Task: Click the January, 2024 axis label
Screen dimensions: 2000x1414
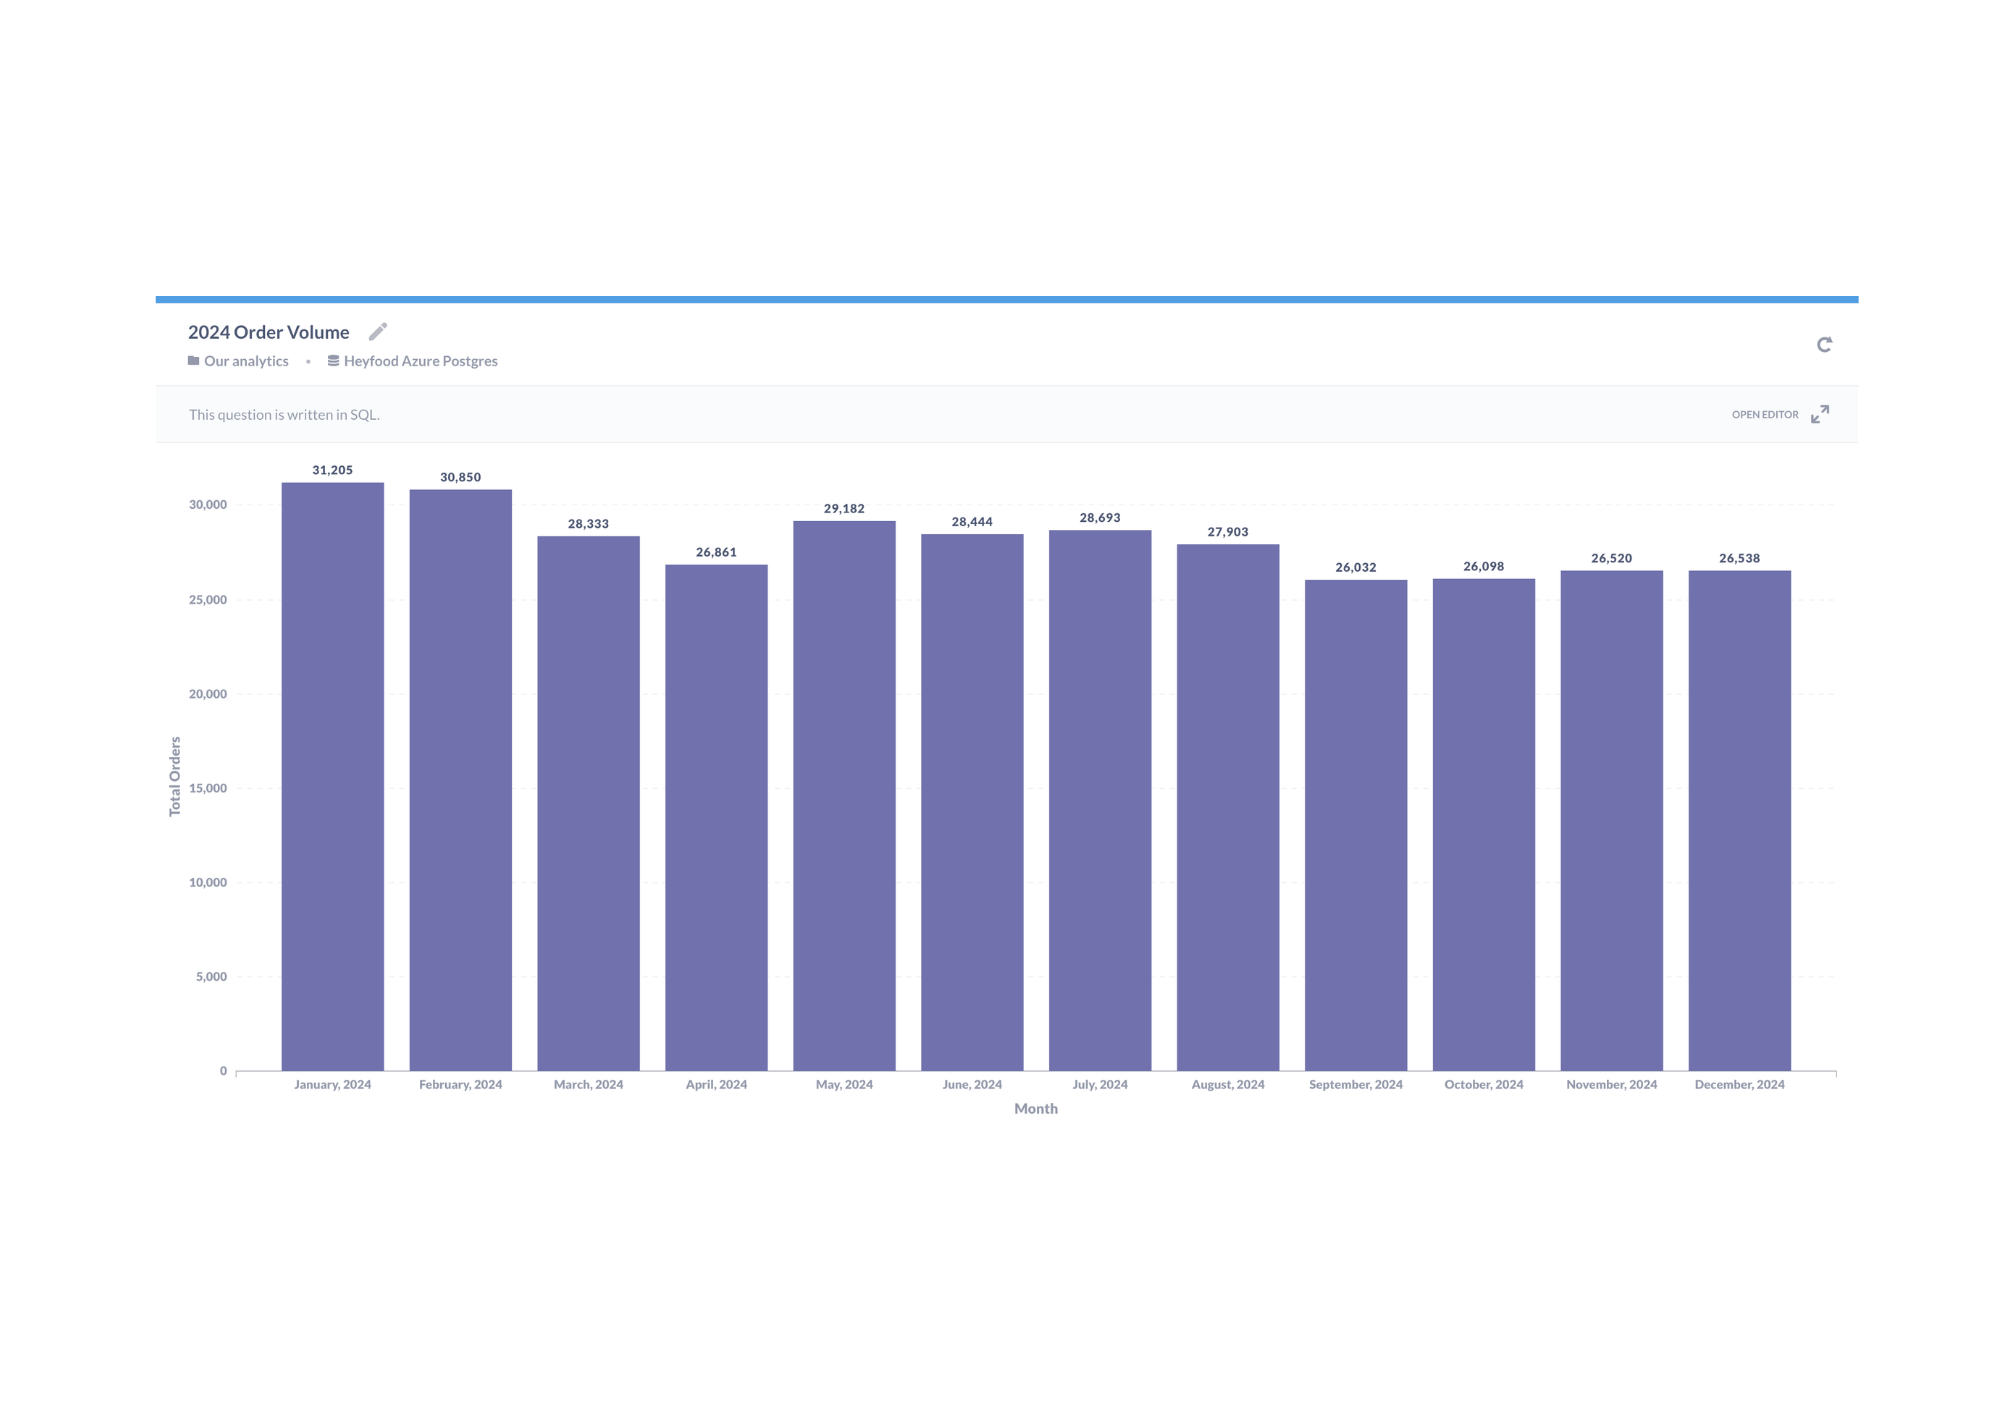Action: tap(333, 1085)
